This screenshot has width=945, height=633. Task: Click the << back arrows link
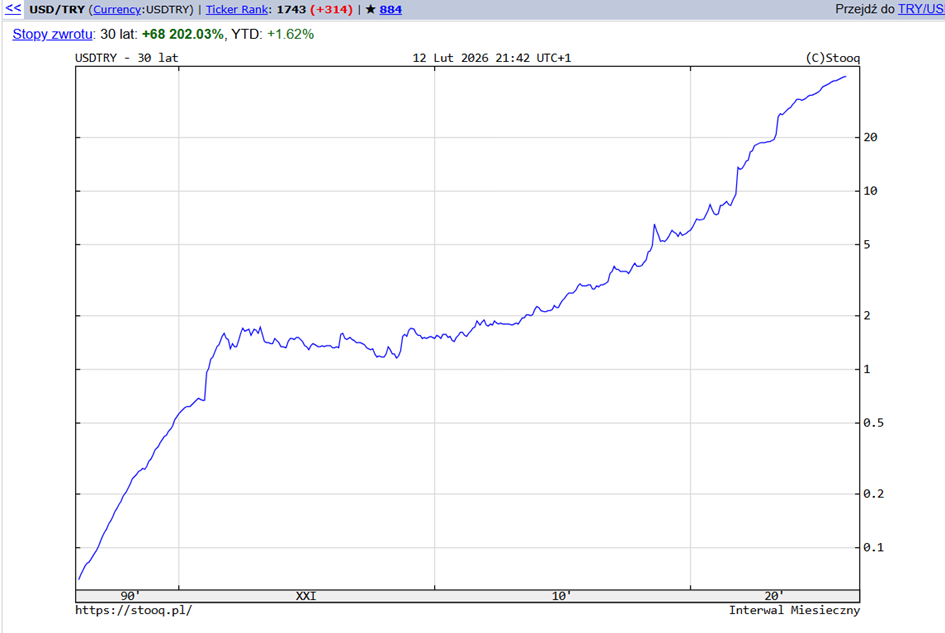point(13,9)
